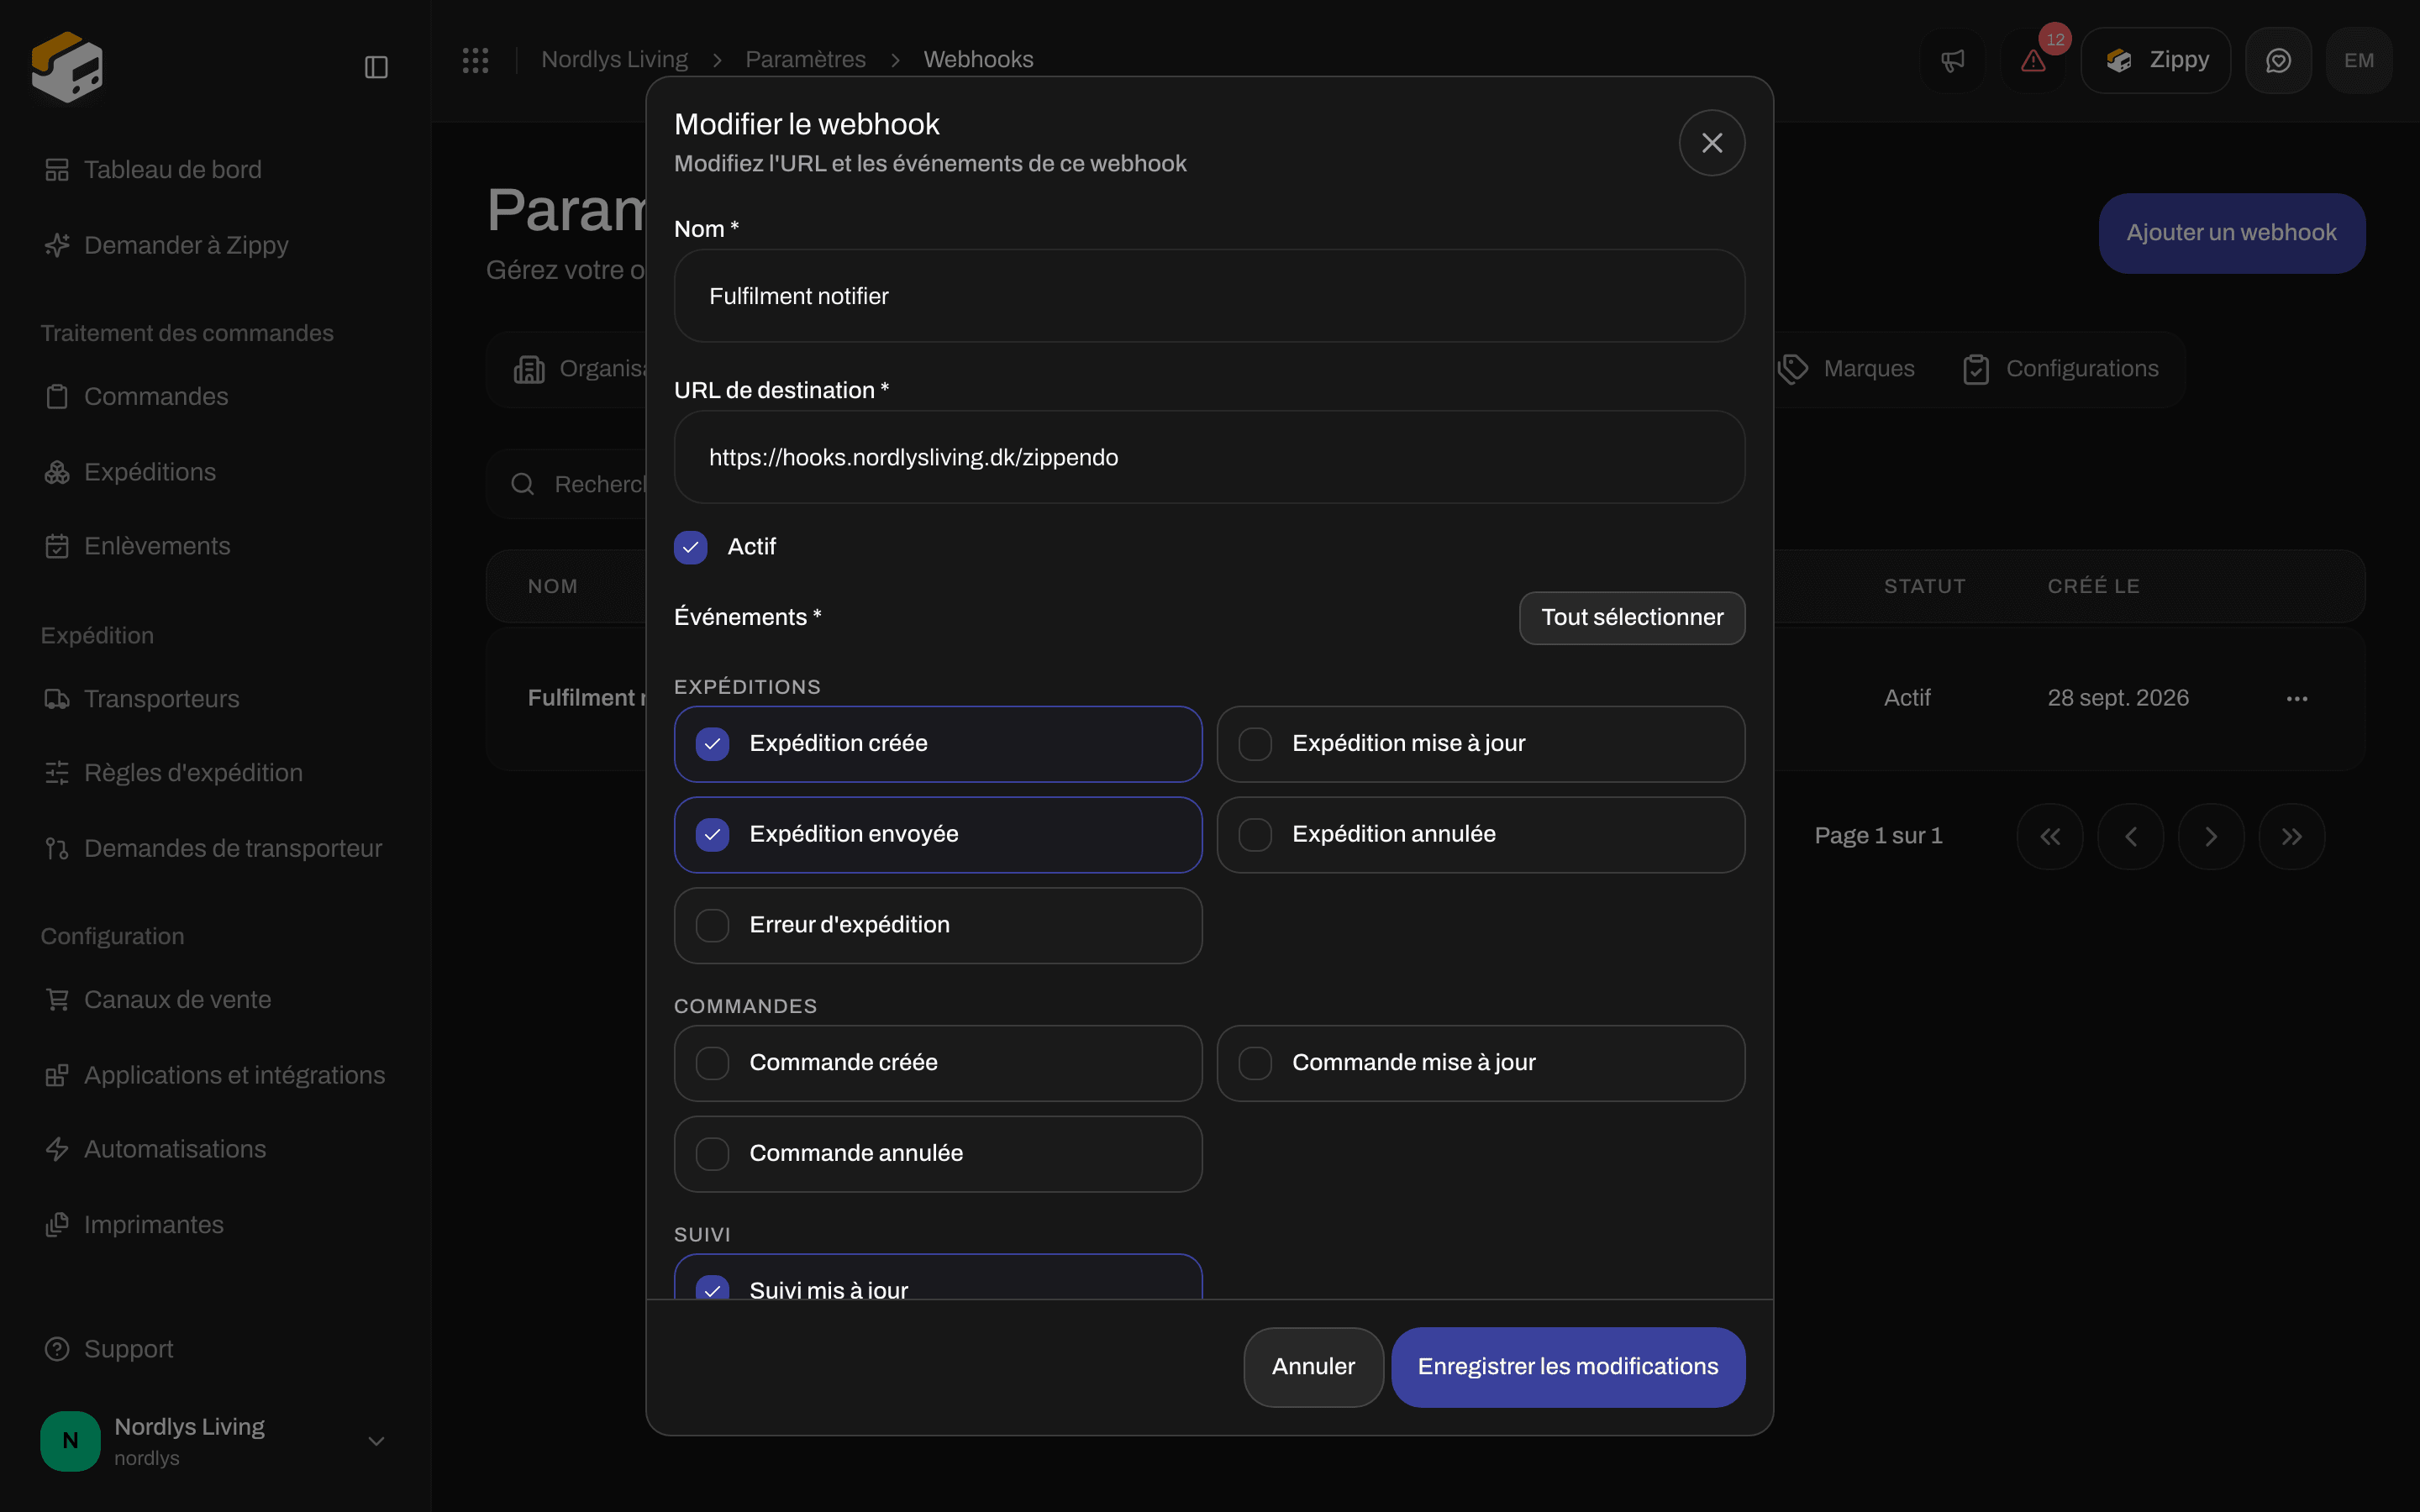Click NOM column header
Viewport: 2420px width, 1512px height.
click(x=552, y=587)
